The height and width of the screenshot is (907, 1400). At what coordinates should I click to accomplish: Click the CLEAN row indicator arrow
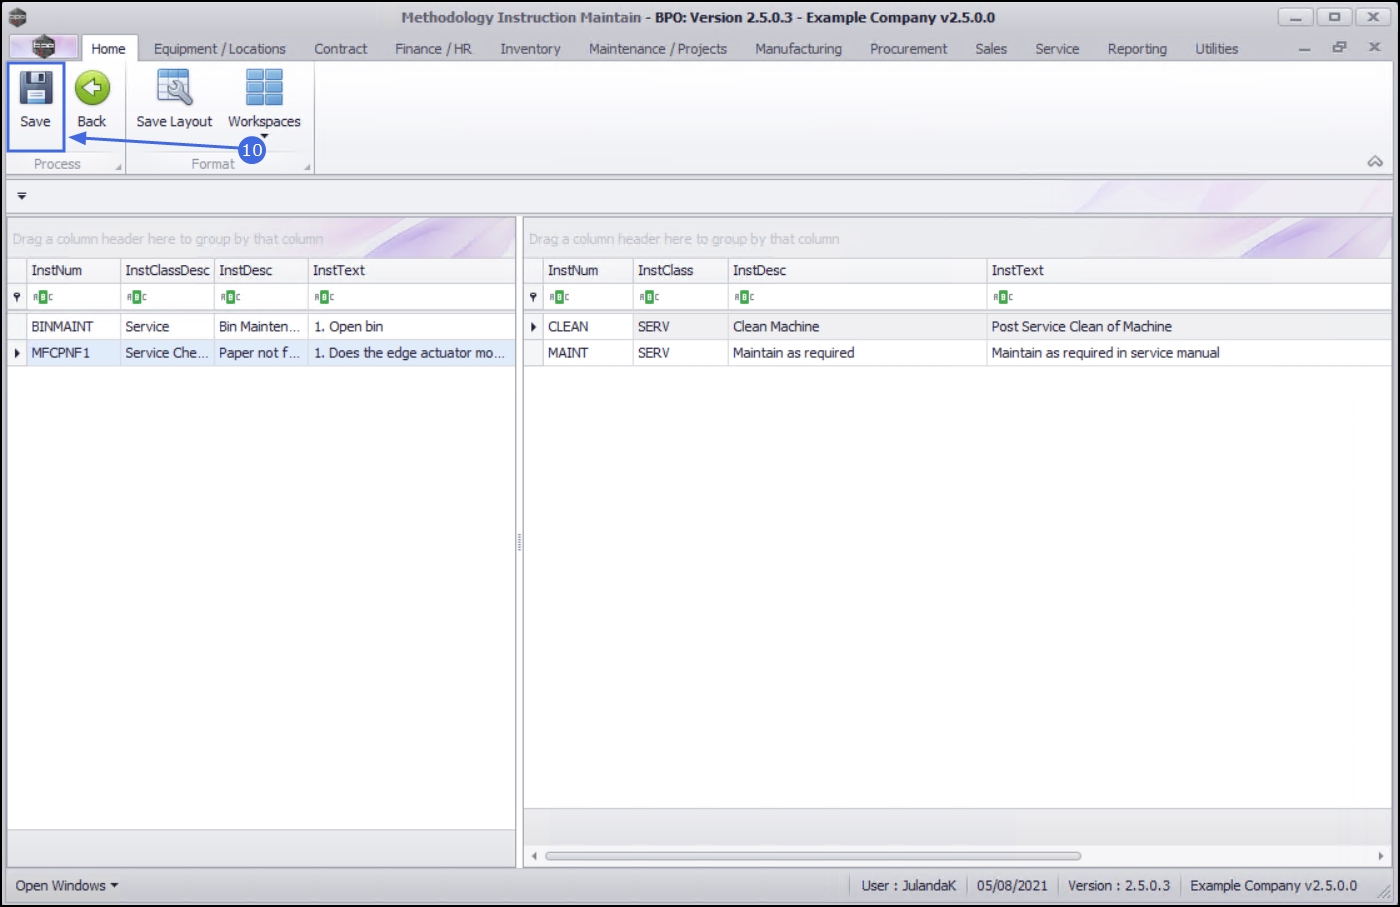coord(533,327)
